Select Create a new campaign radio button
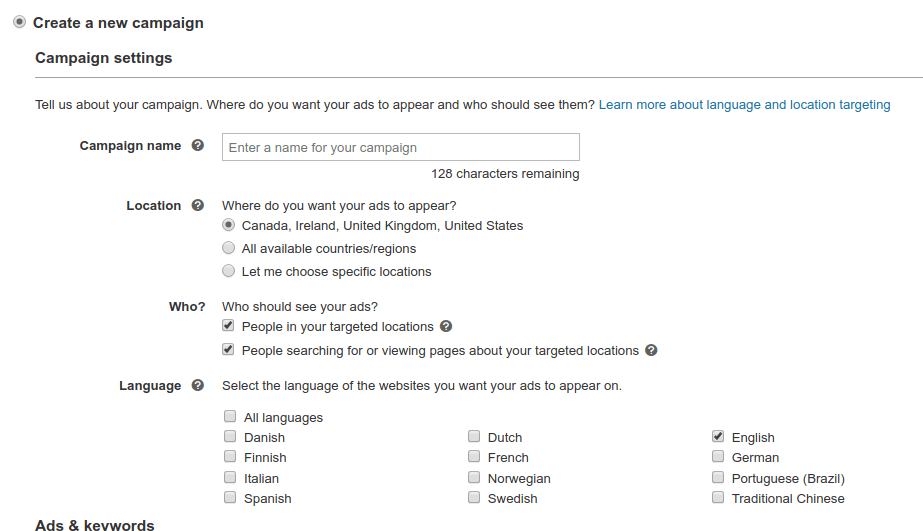923x531 pixels. click(19, 22)
